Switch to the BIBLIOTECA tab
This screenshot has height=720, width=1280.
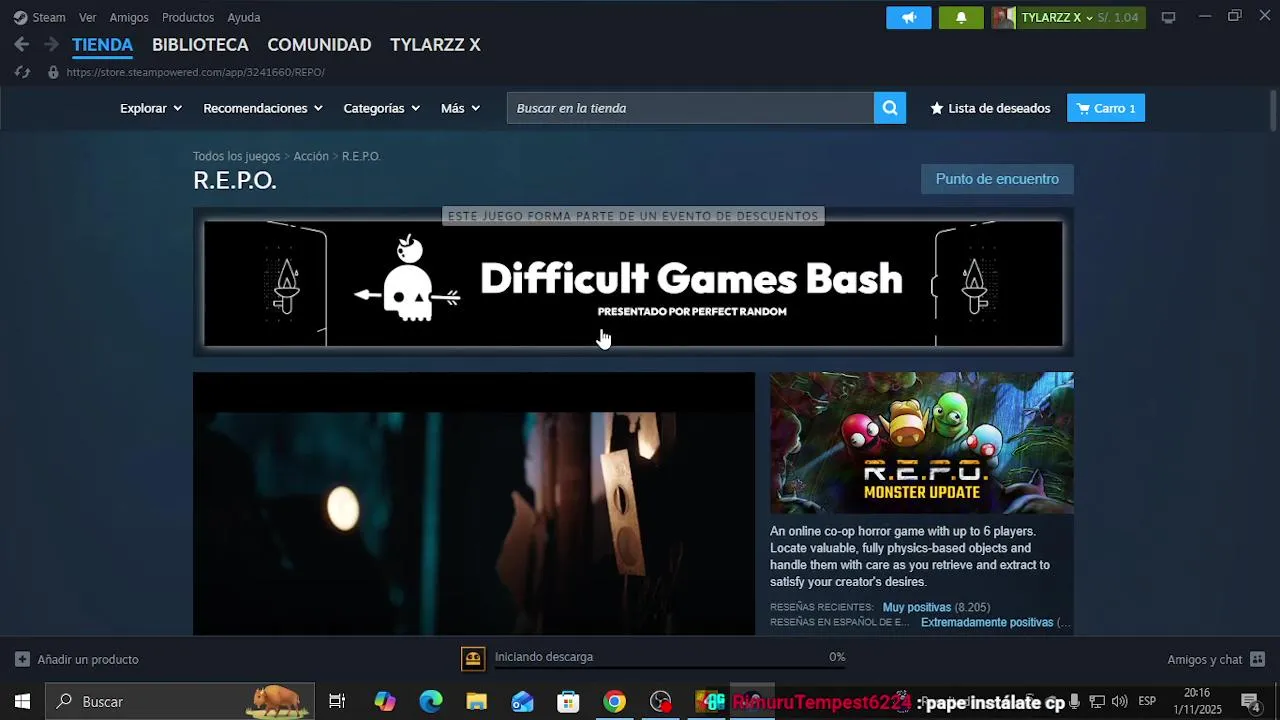(200, 45)
